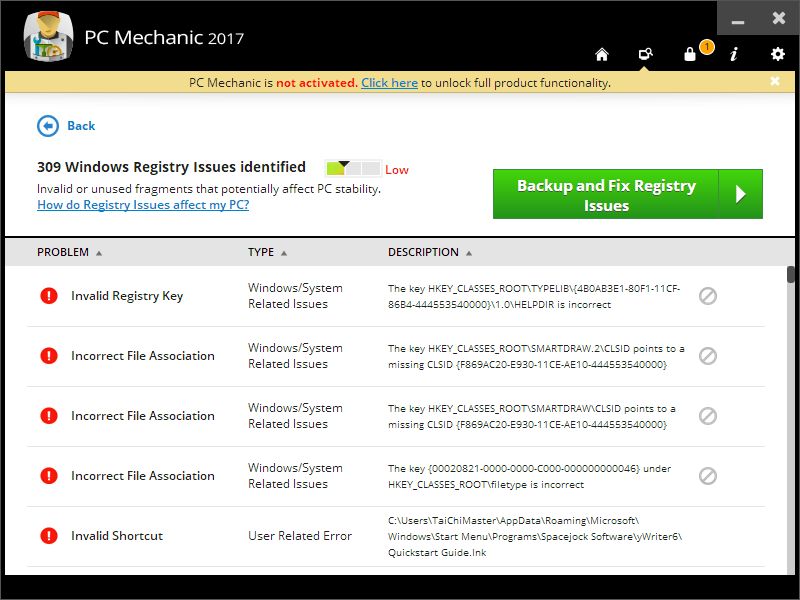Click the TYPELIB HELPDIR description text

[x=534, y=296]
